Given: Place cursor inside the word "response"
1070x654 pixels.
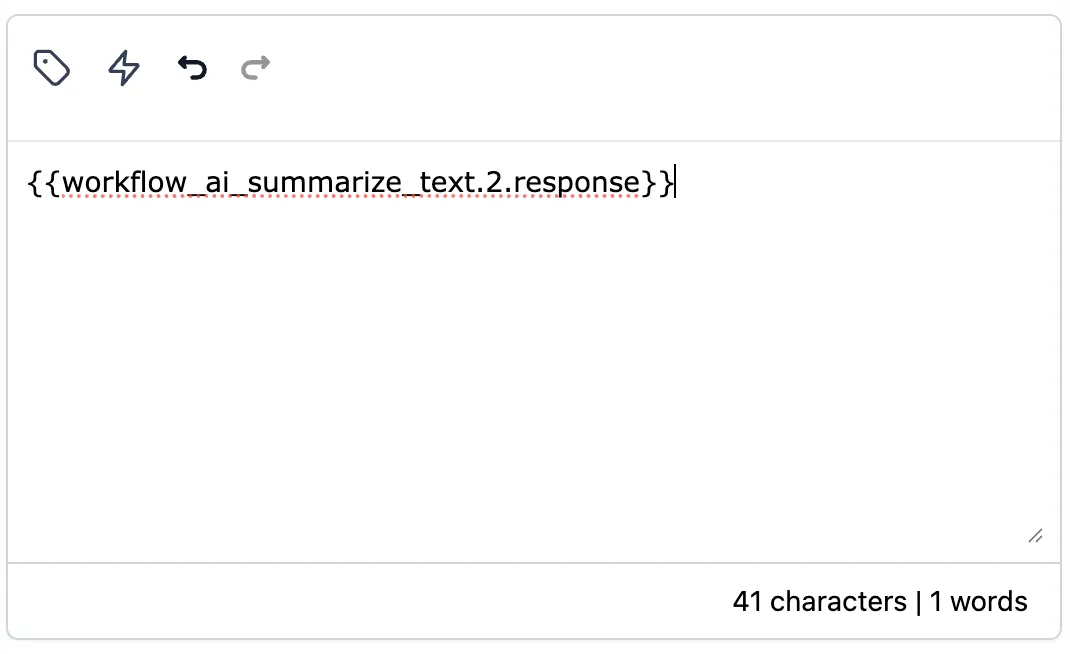Looking at the screenshot, I should [x=576, y=182].
